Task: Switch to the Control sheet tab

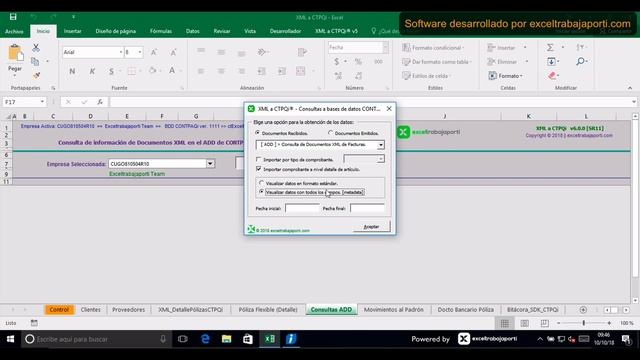Action: (x=59, y=310)
